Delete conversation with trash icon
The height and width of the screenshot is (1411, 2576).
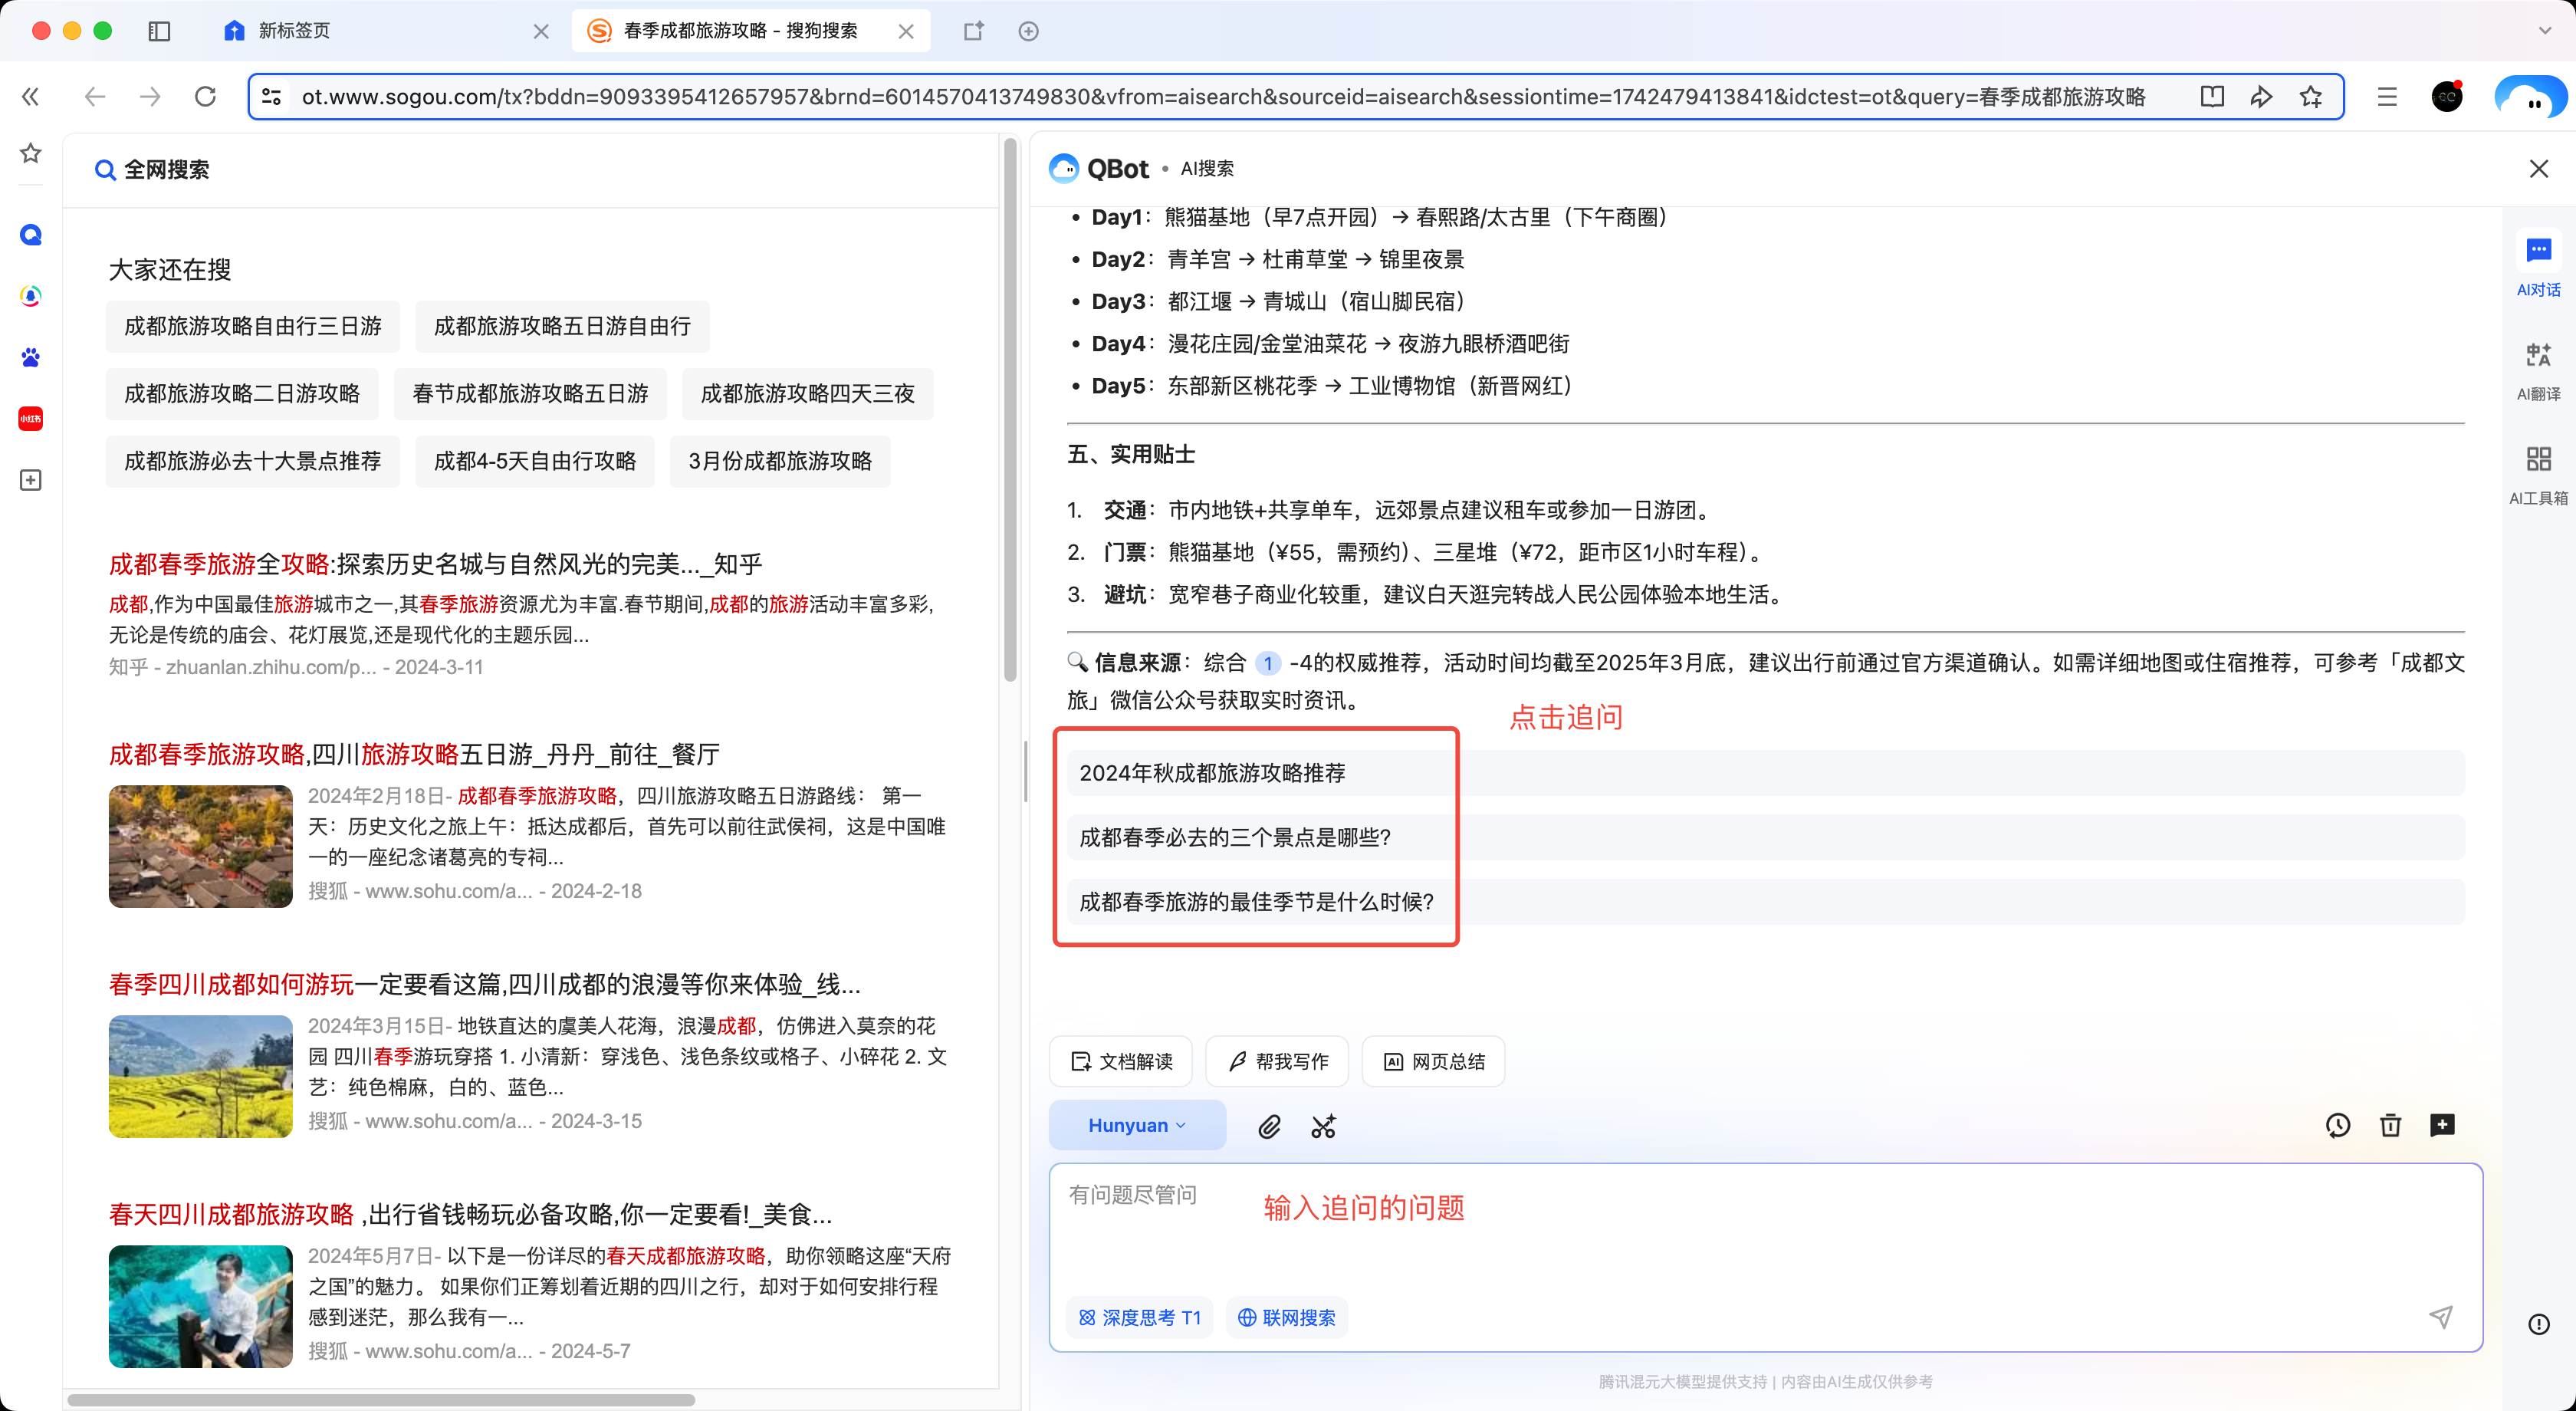coord(2390,1125)
